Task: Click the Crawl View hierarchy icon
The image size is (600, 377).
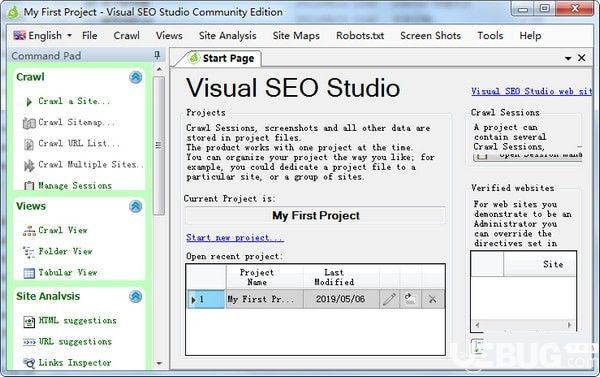Action: pyautogui.click(x=29, y=231)
